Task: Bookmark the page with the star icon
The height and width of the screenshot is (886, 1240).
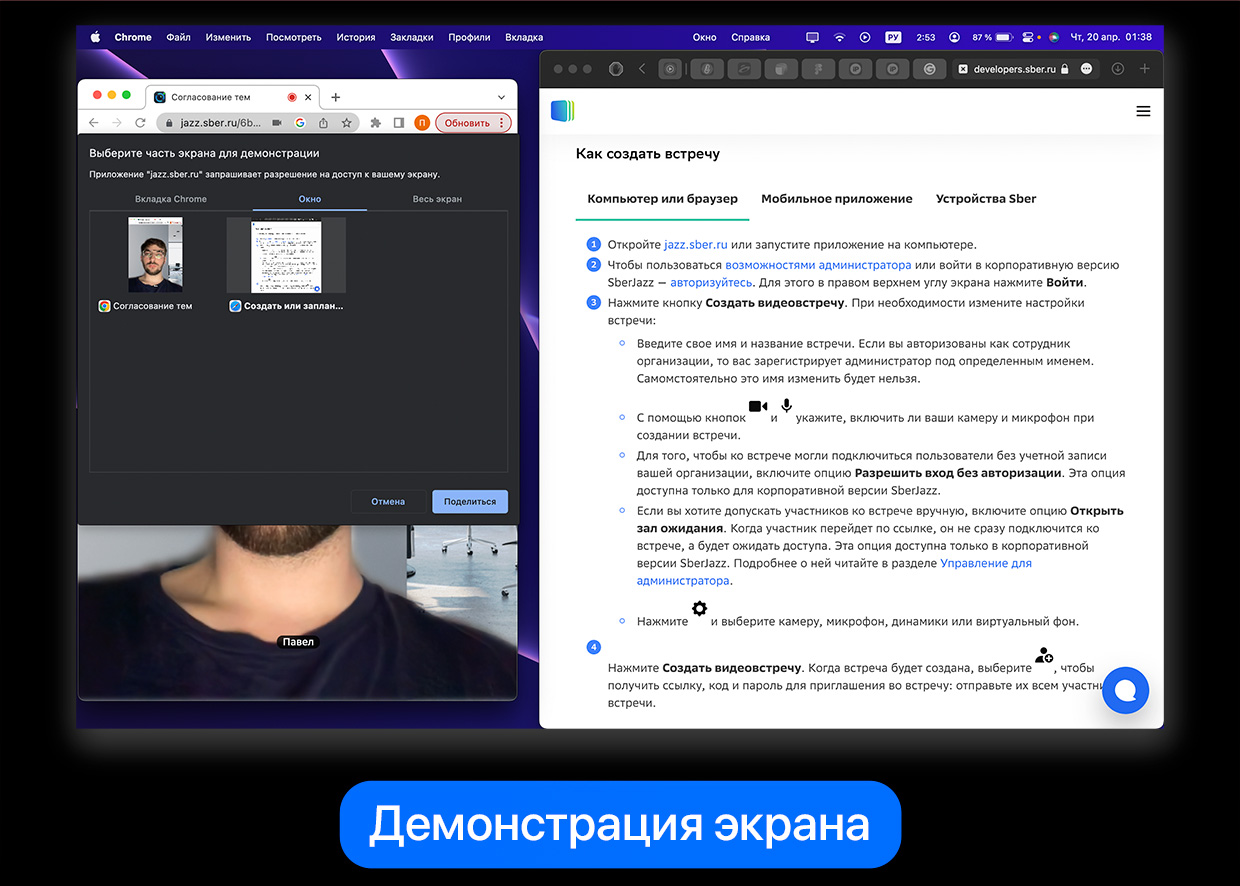Action: pos(346,123)
